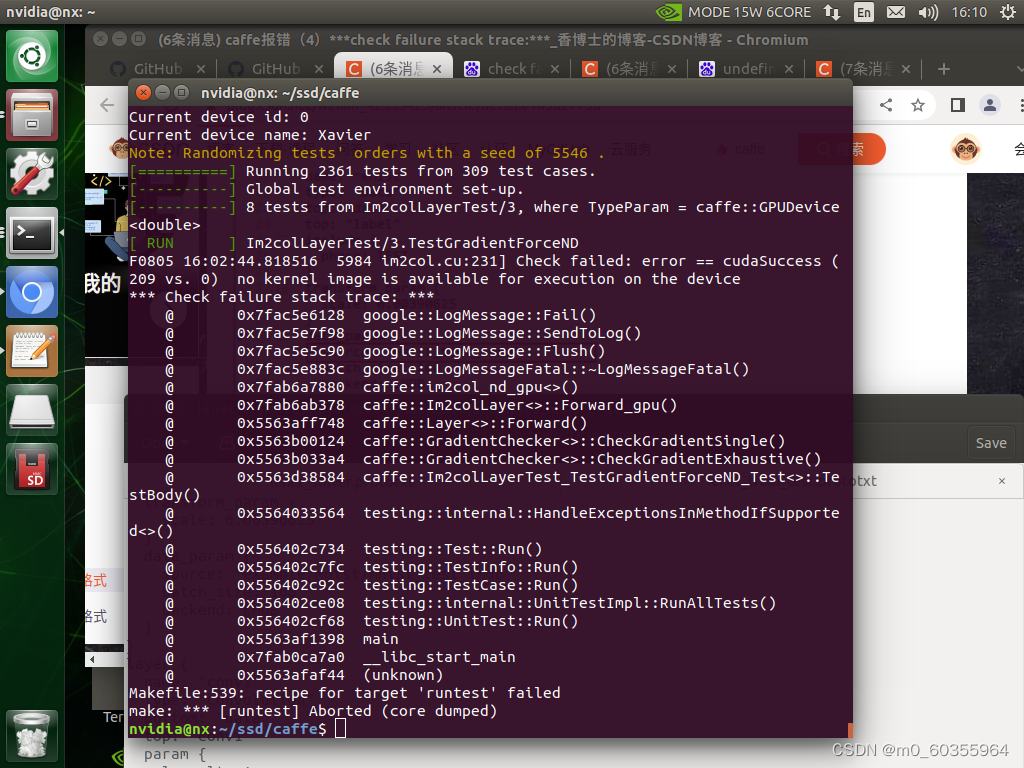1024x768 pixels.
Task: Click 'Im2colLayerTest/3.TestGradientForceND' test name
Action: (412, 243)
